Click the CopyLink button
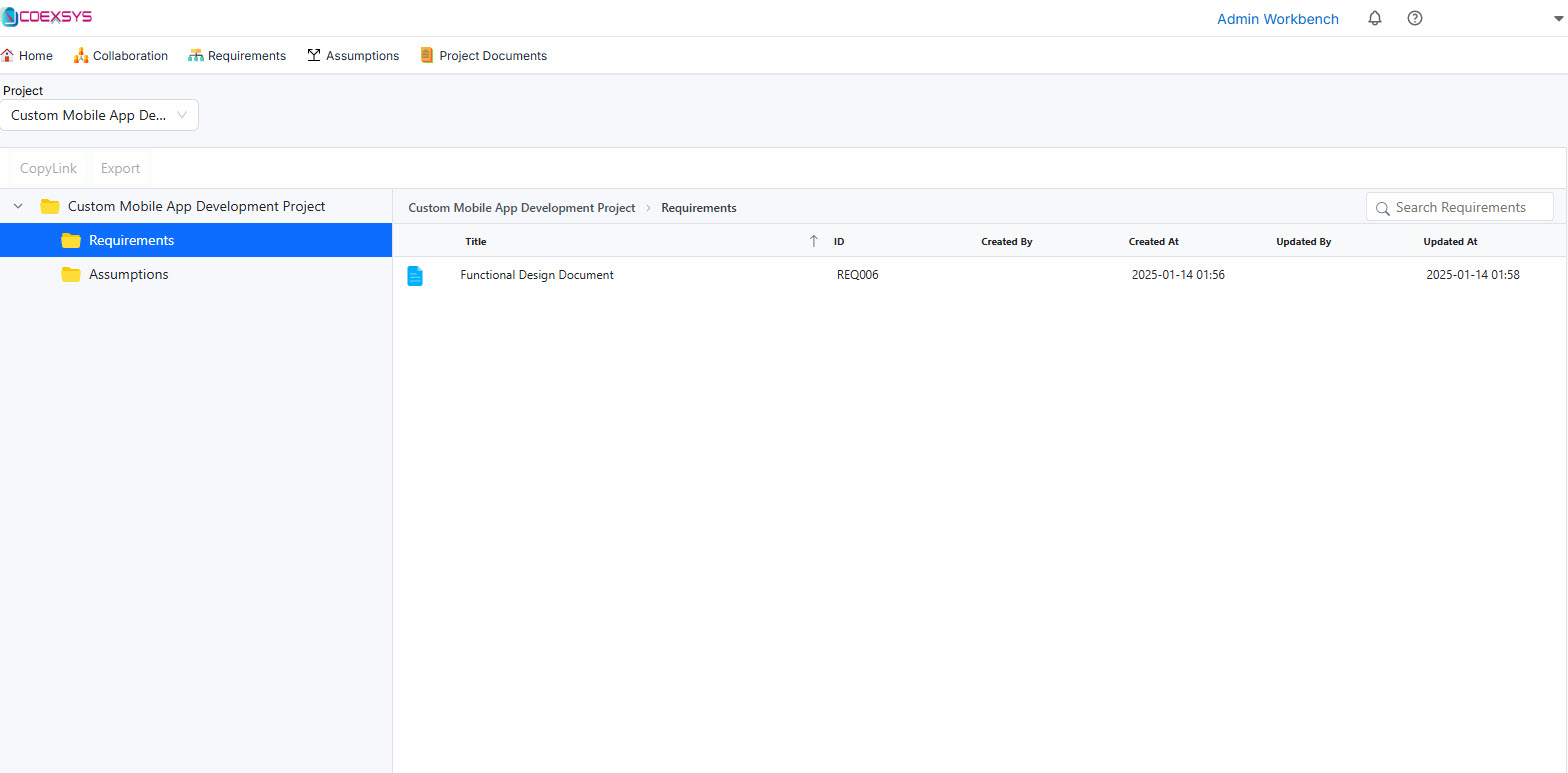The image size is (1568, 773). (48, 168)
